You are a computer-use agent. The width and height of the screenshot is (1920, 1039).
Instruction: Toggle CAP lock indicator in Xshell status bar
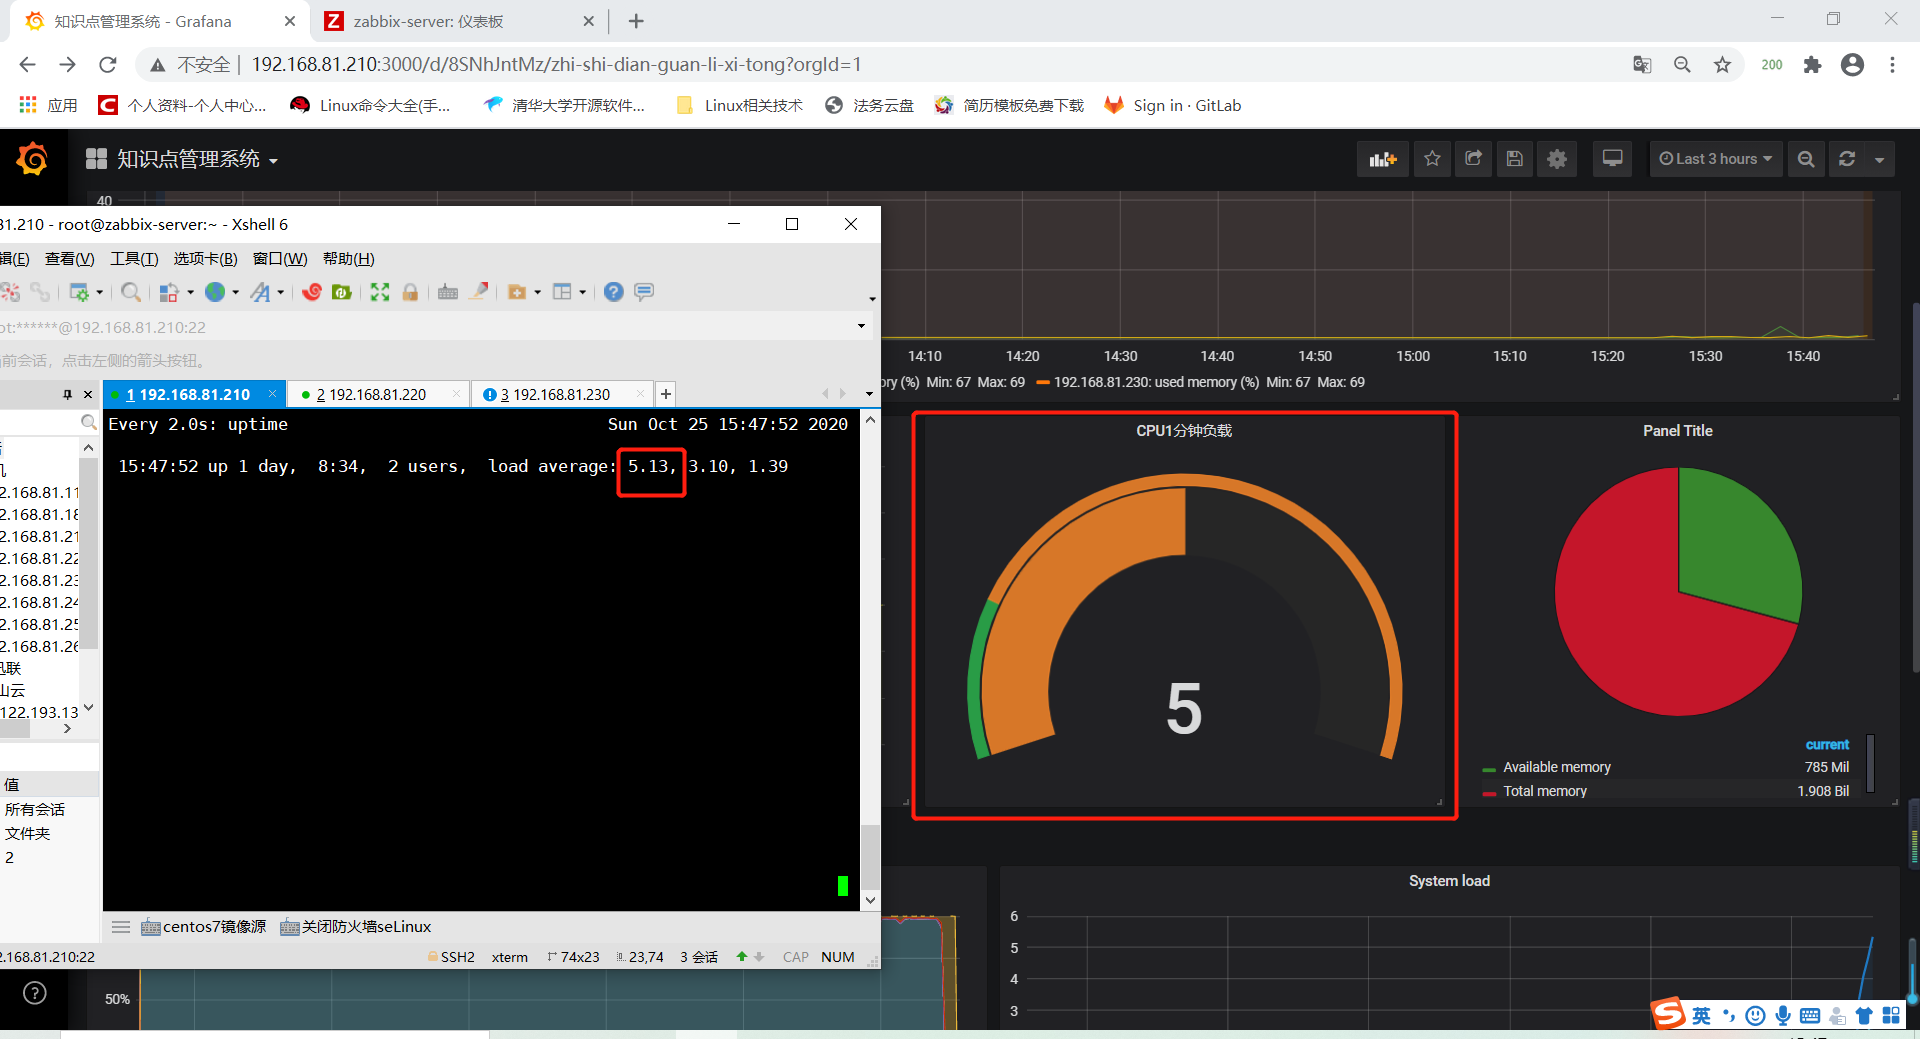[795, 957]
